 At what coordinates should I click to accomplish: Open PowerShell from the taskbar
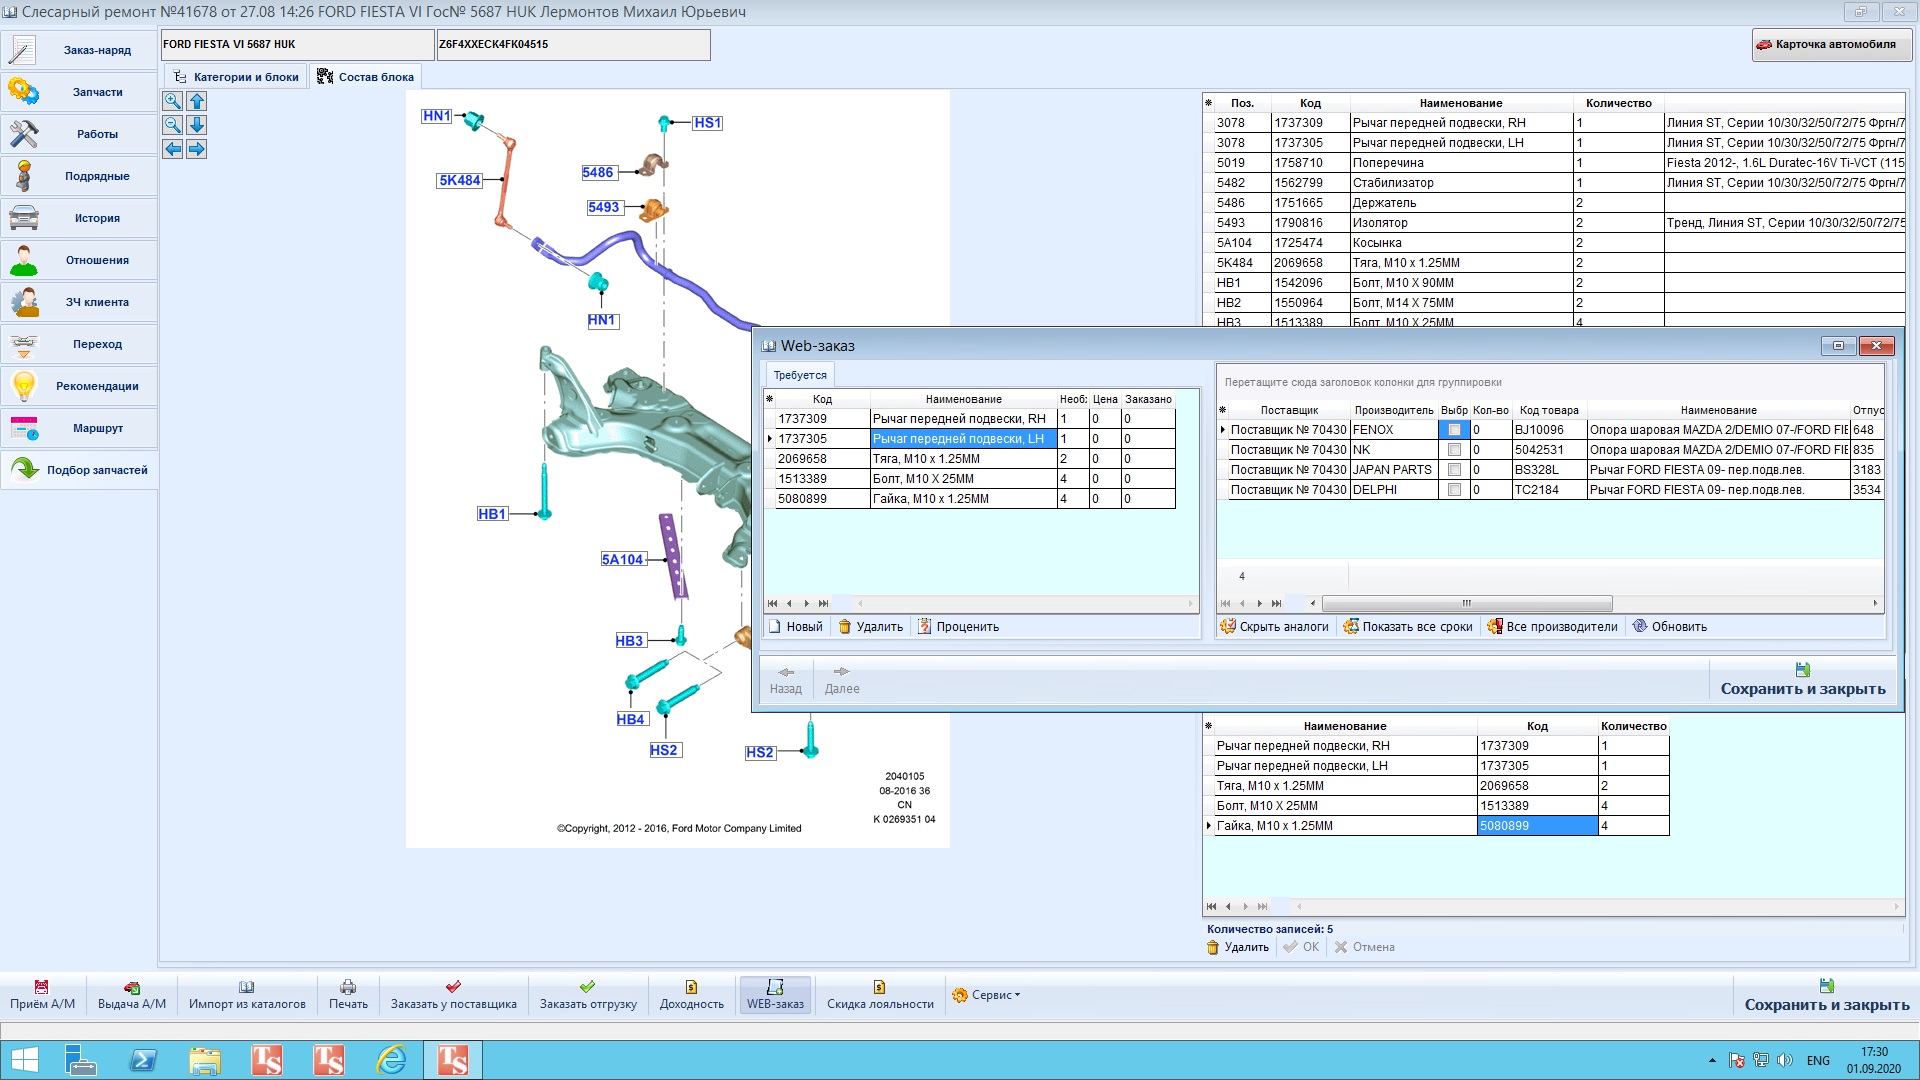(143, 1060)
